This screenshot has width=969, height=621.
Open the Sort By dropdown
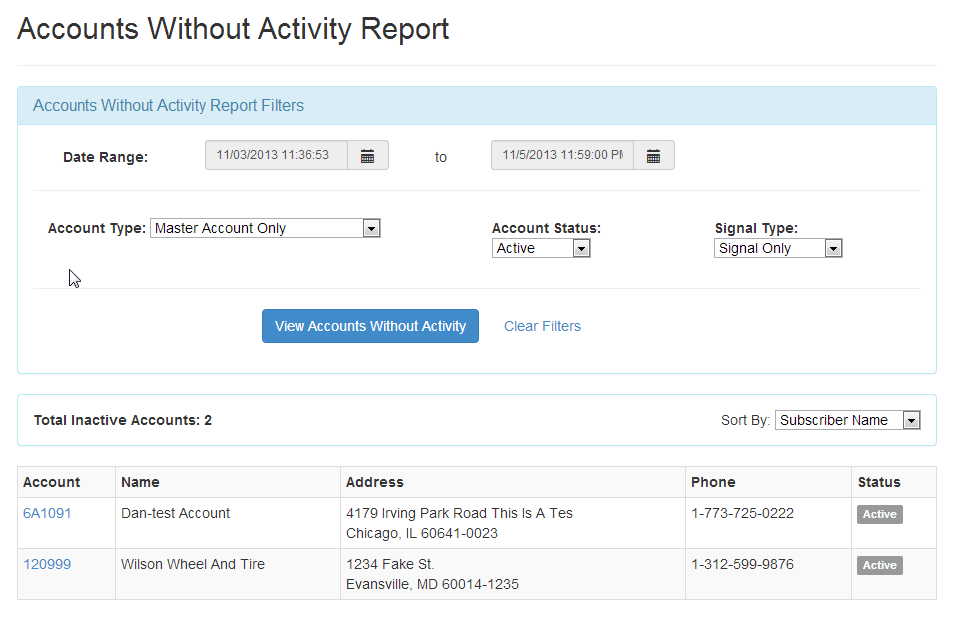pos(848,420)
